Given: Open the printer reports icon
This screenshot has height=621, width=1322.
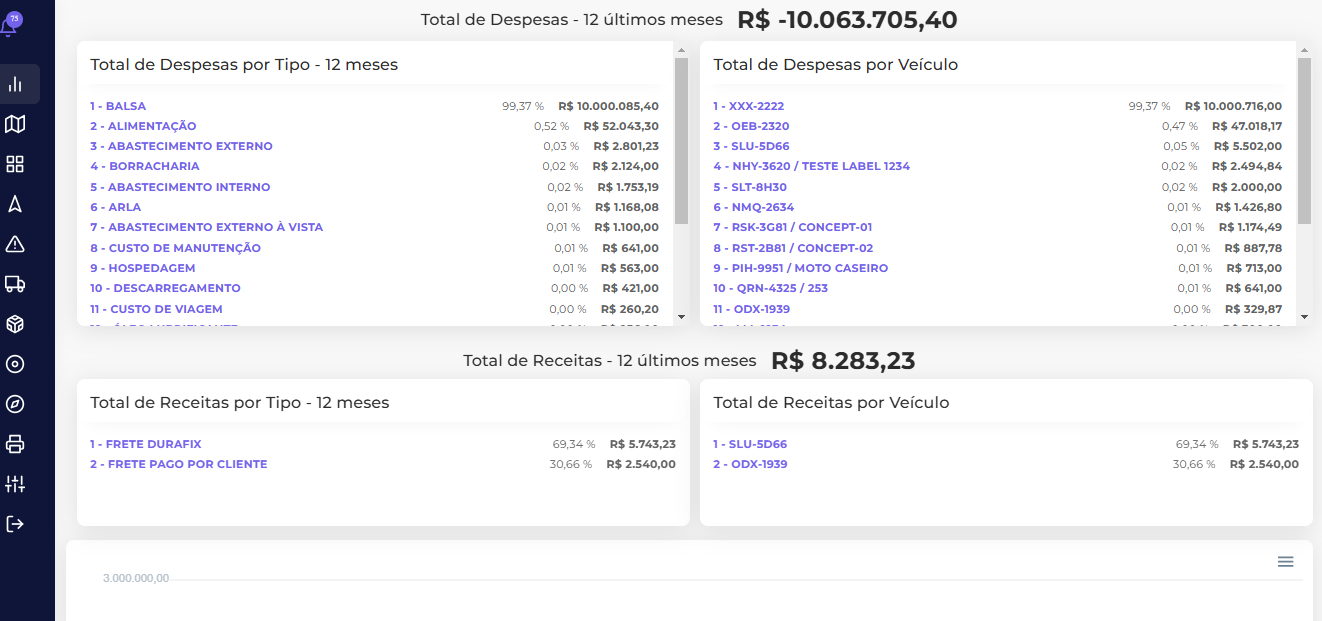Looking at the screenshot, I should coord(15,444).
